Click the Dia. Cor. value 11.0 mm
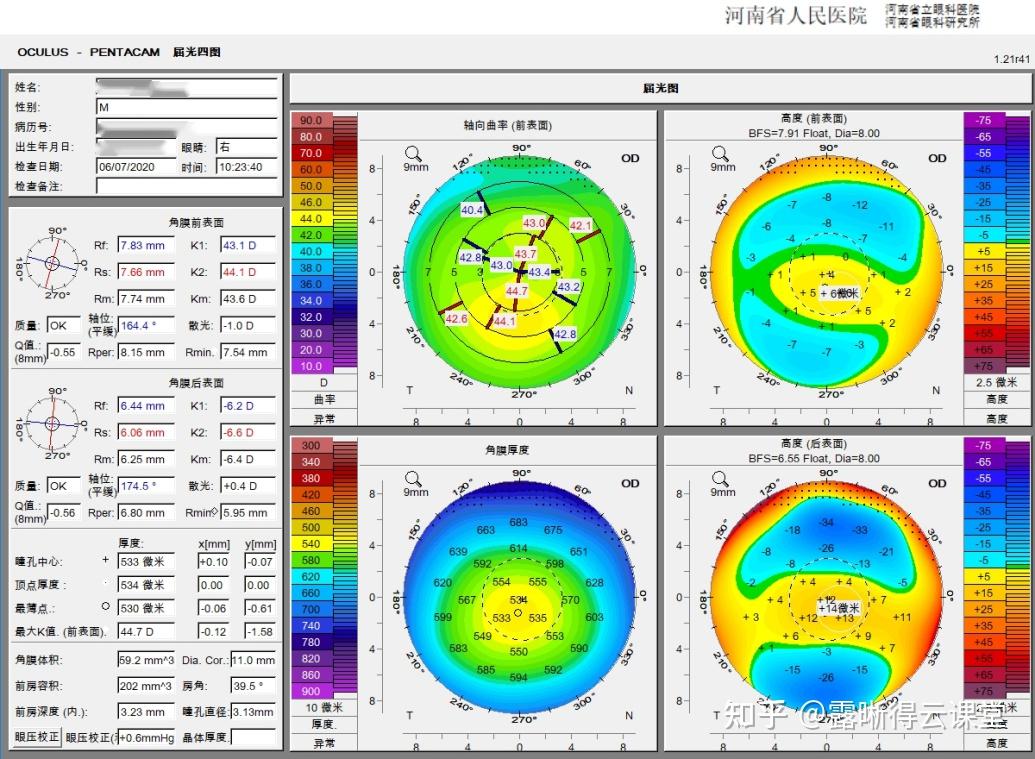 tap(253, 660)
